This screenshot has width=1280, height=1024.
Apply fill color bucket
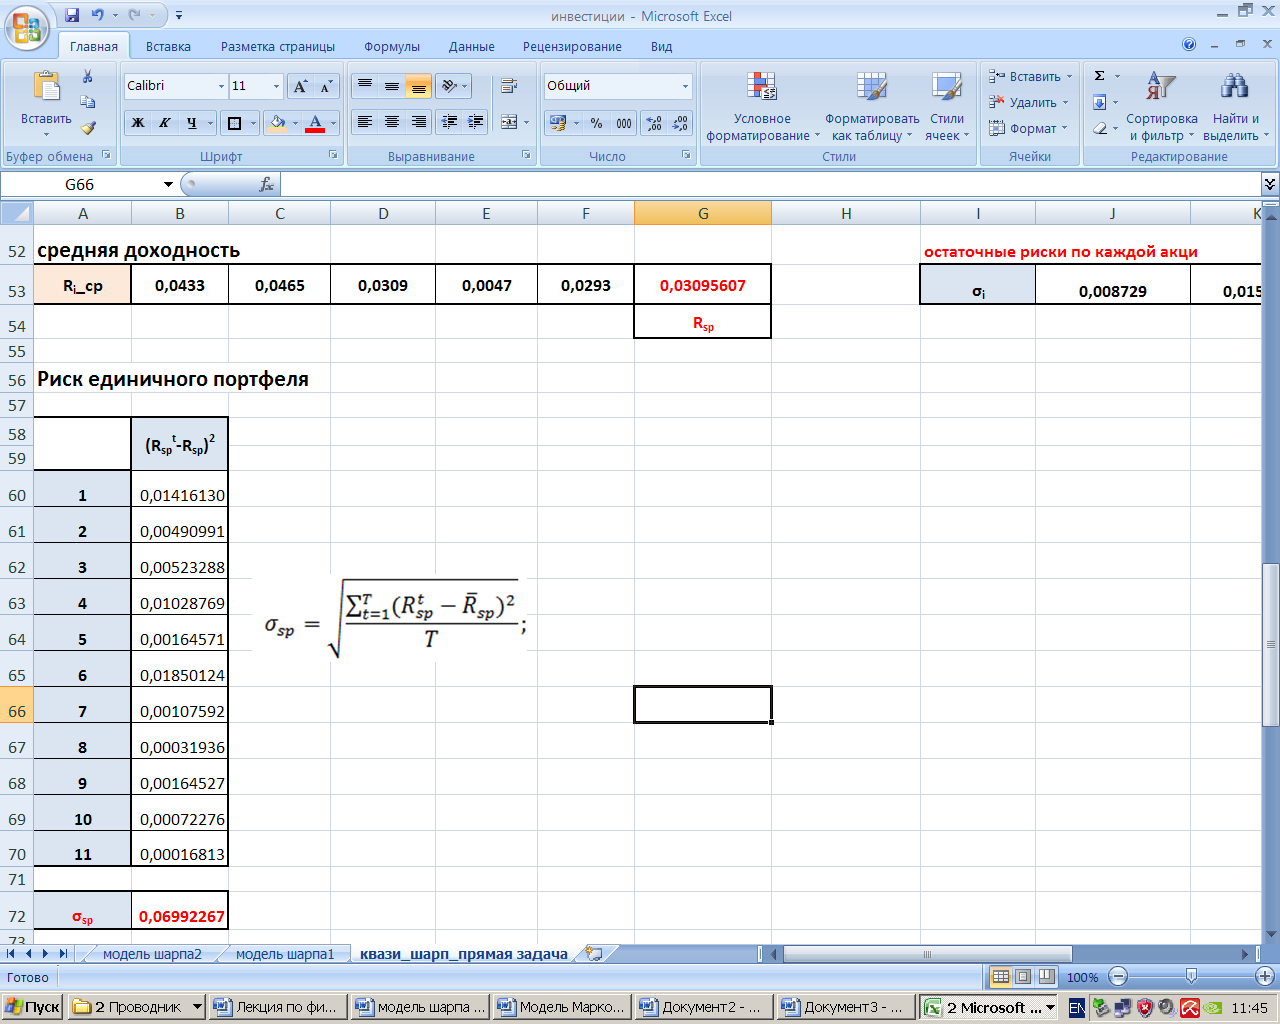[278, 123]
